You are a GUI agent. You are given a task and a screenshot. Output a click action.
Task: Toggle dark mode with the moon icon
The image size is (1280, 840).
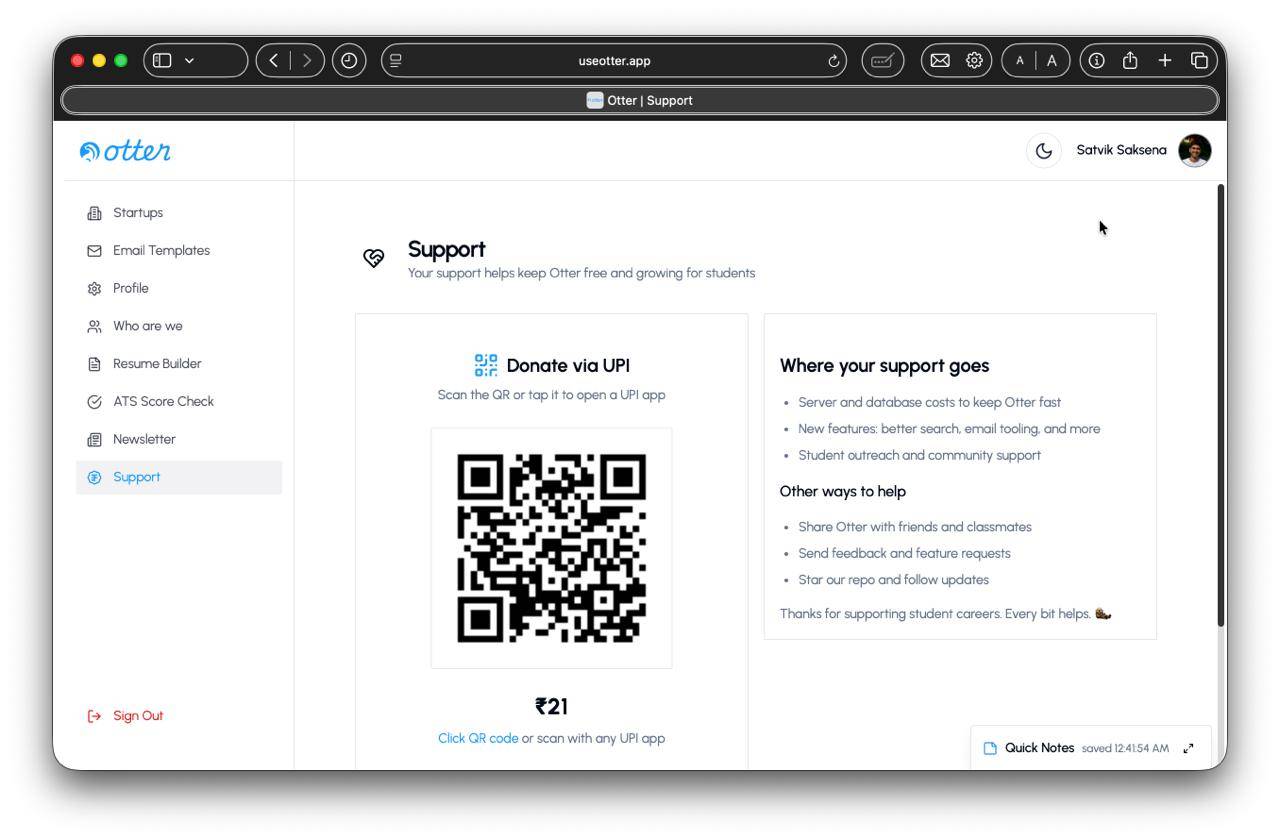coord(1044,151)
